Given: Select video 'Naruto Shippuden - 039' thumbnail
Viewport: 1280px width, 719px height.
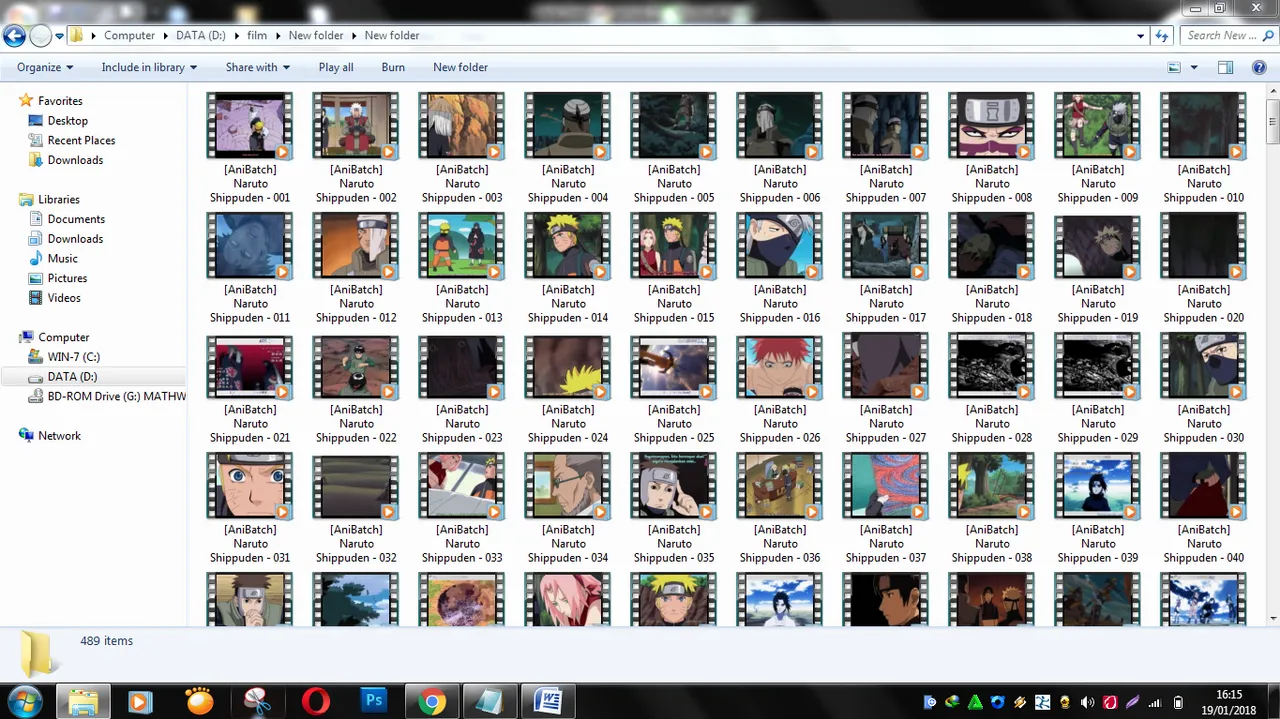Looking at the screenshot, I should (x=1098, y=485).
